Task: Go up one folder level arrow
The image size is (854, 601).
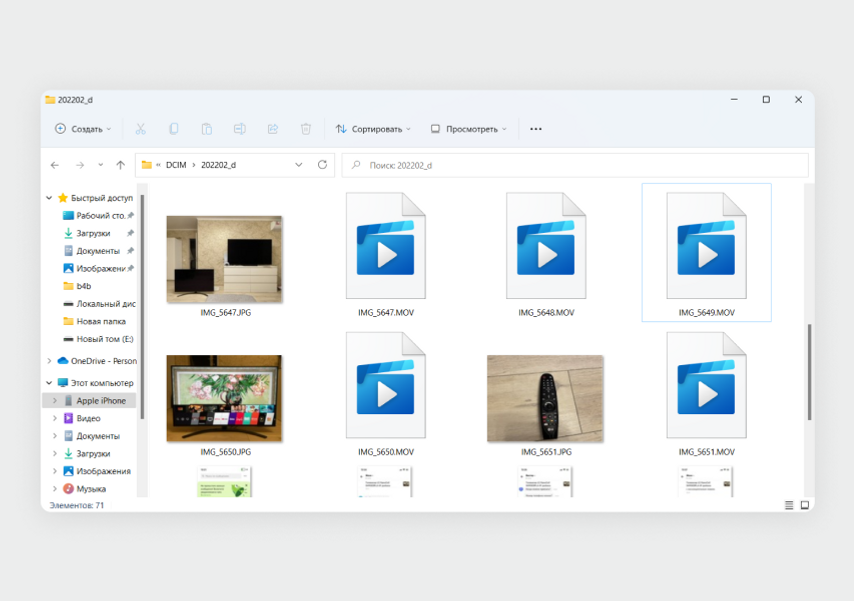Action: [120, 165]
